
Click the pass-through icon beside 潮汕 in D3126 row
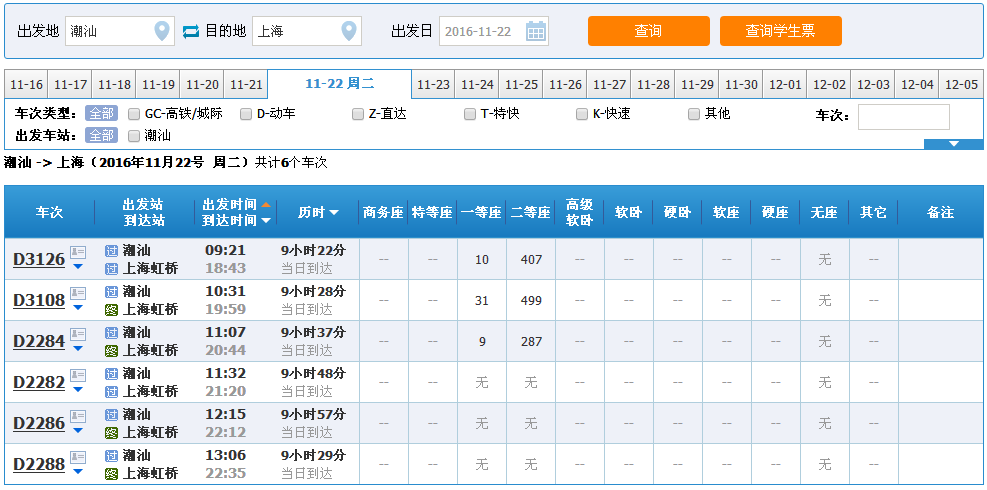111,251
